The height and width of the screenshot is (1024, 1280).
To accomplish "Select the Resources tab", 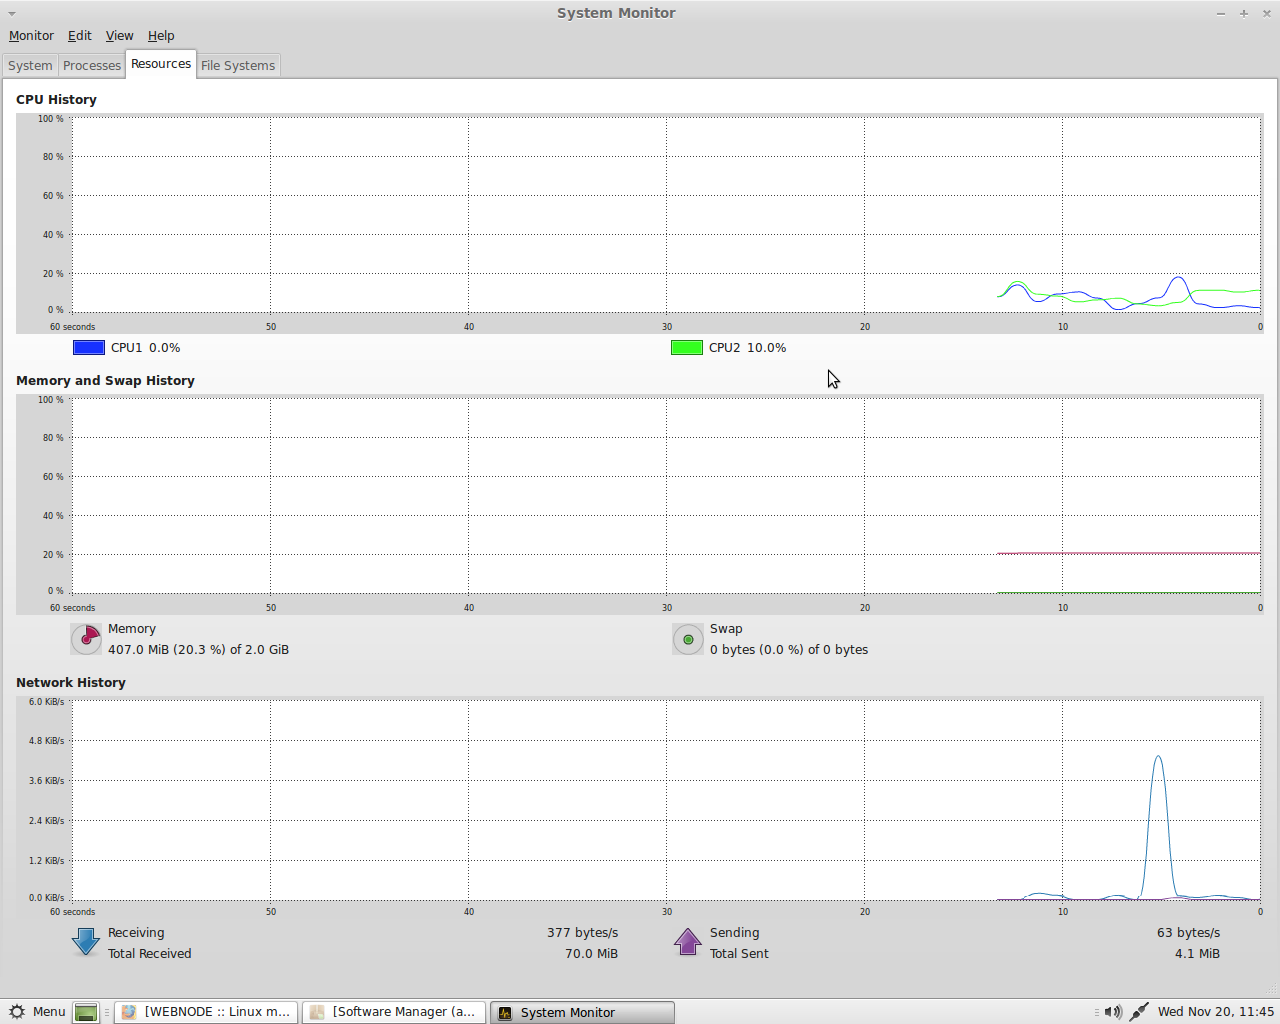I will 161,64.
